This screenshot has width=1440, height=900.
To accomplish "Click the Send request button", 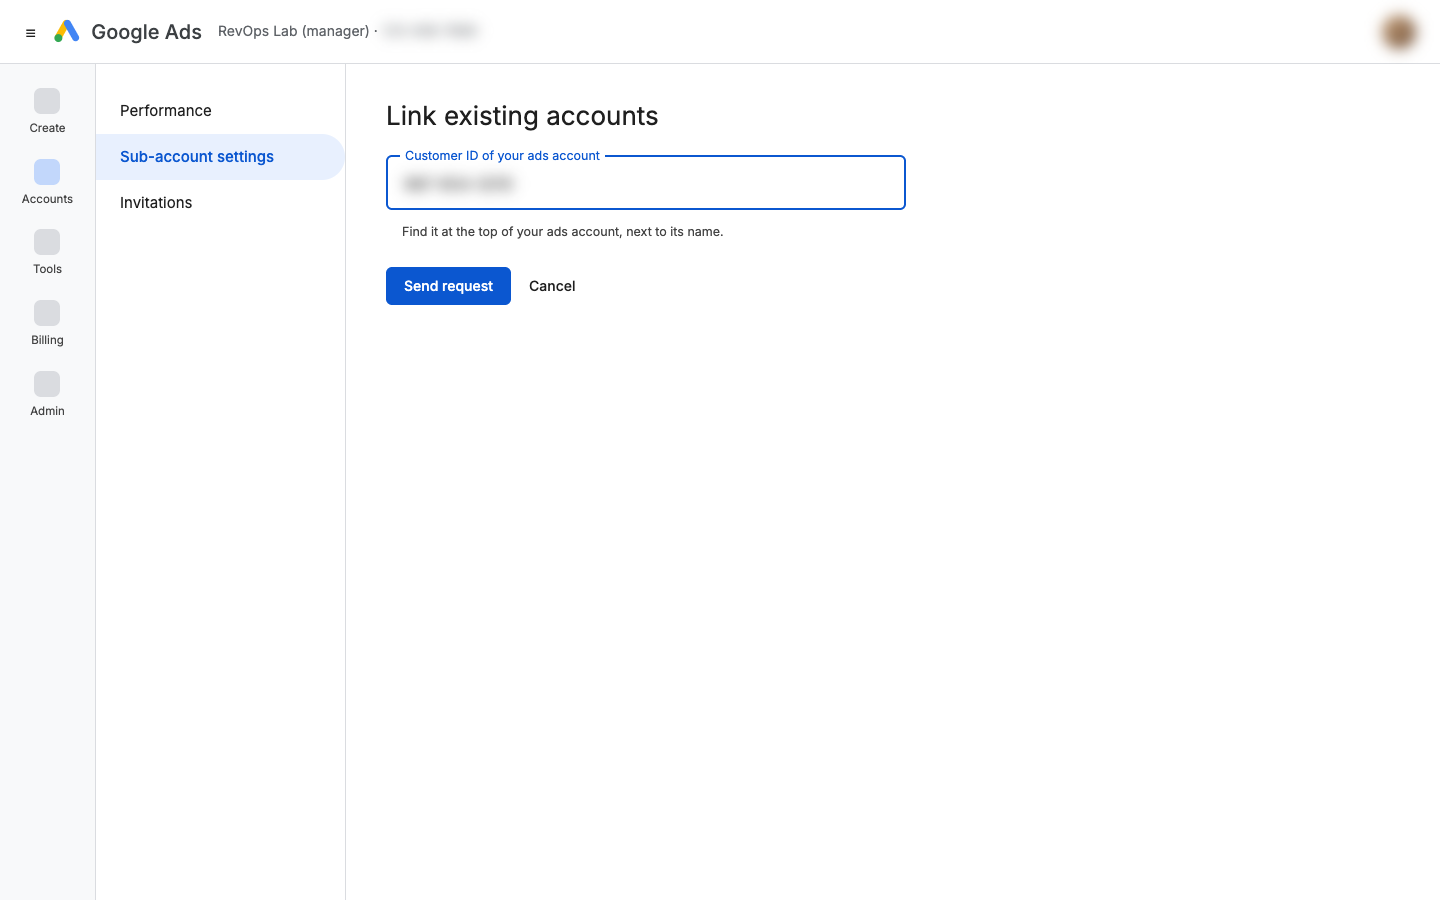I will click(x=448, y=286).
